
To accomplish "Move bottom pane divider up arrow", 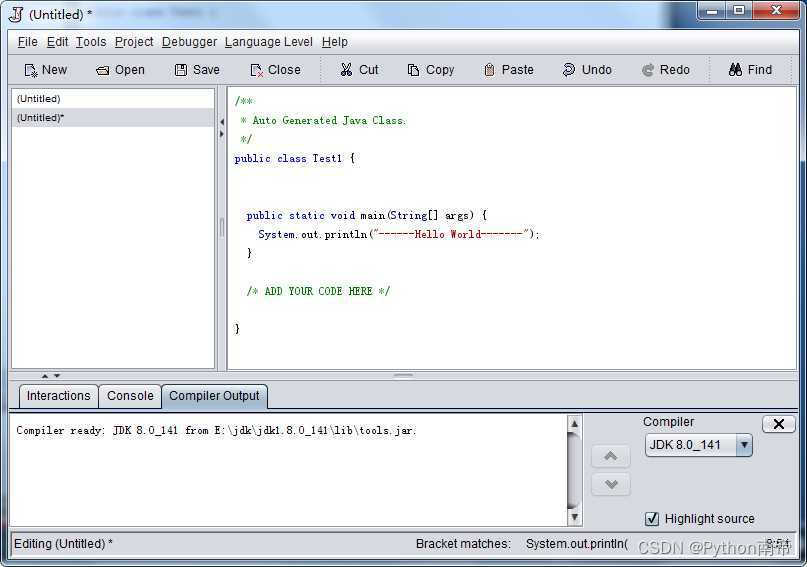I will pyautogui.click(x=45, y=376).
